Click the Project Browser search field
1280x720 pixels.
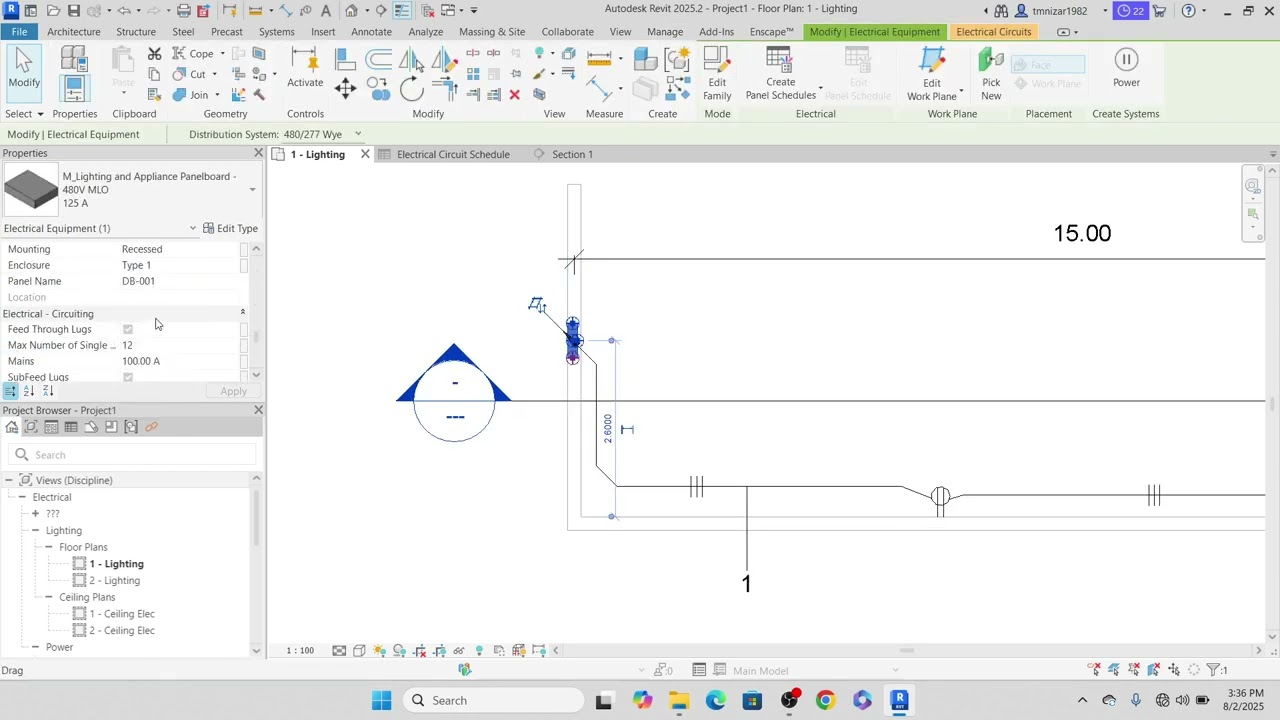(132, 455)
